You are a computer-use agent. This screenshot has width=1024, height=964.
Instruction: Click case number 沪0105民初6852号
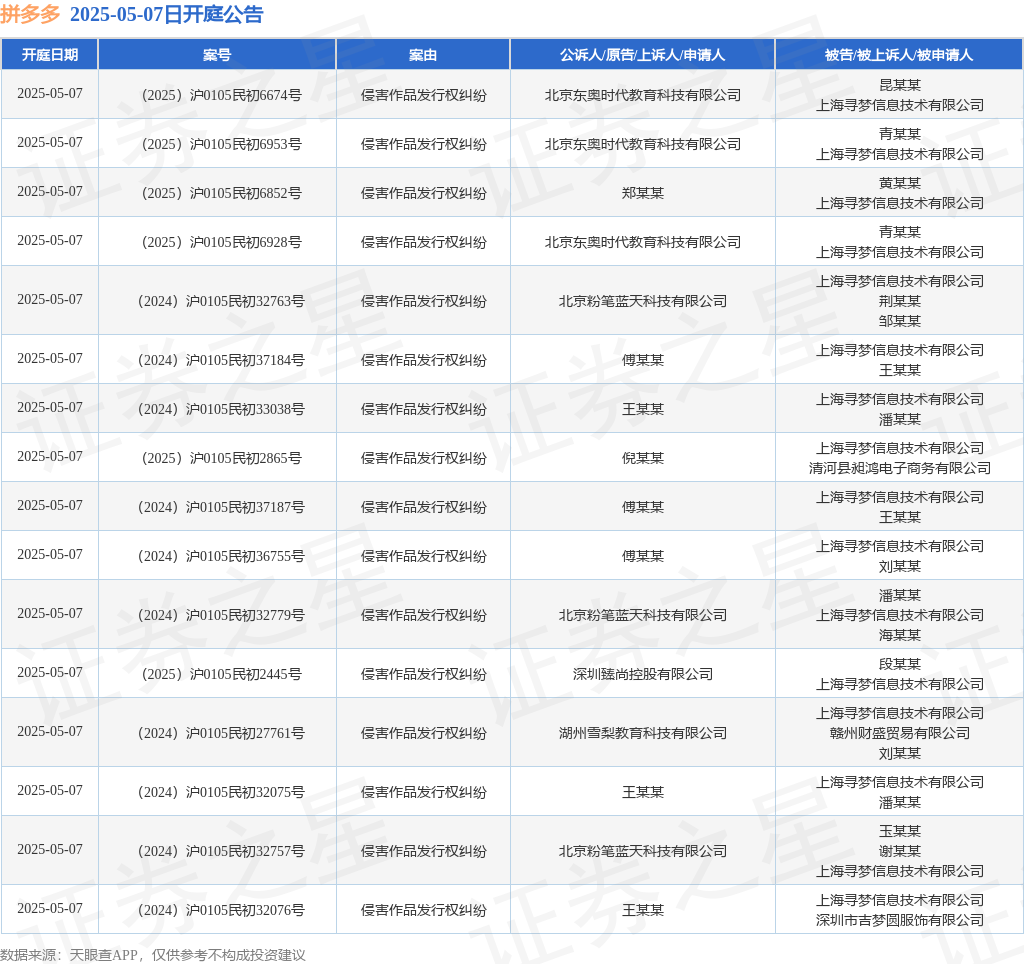[x=221, y=193]
